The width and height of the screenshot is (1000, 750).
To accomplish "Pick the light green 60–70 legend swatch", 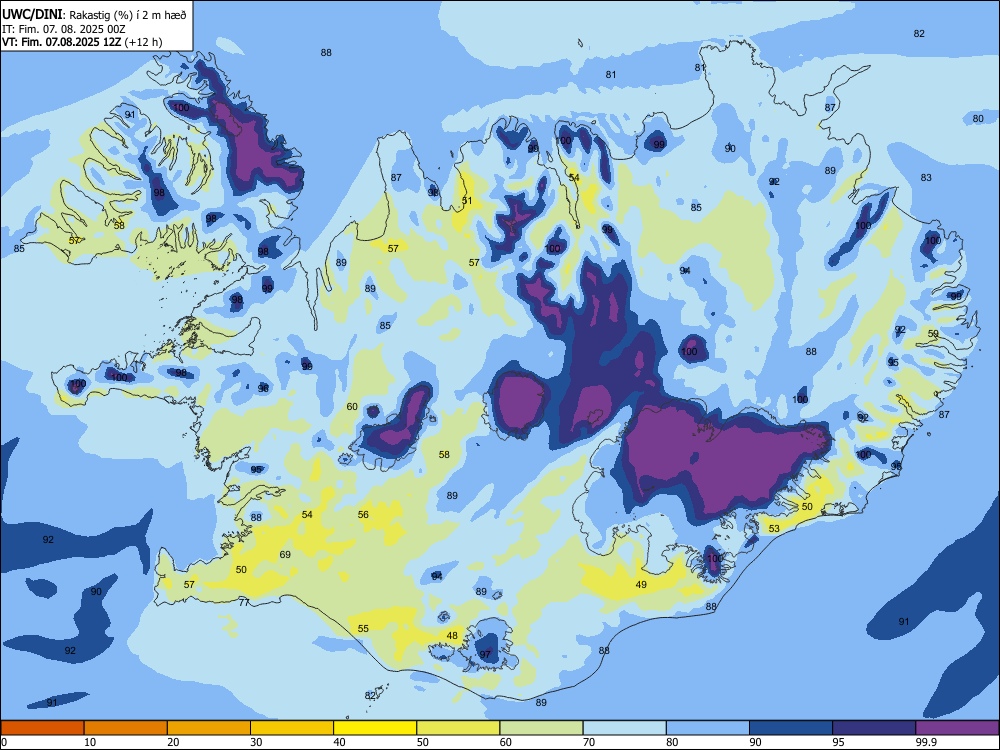I will pos(541,728).
